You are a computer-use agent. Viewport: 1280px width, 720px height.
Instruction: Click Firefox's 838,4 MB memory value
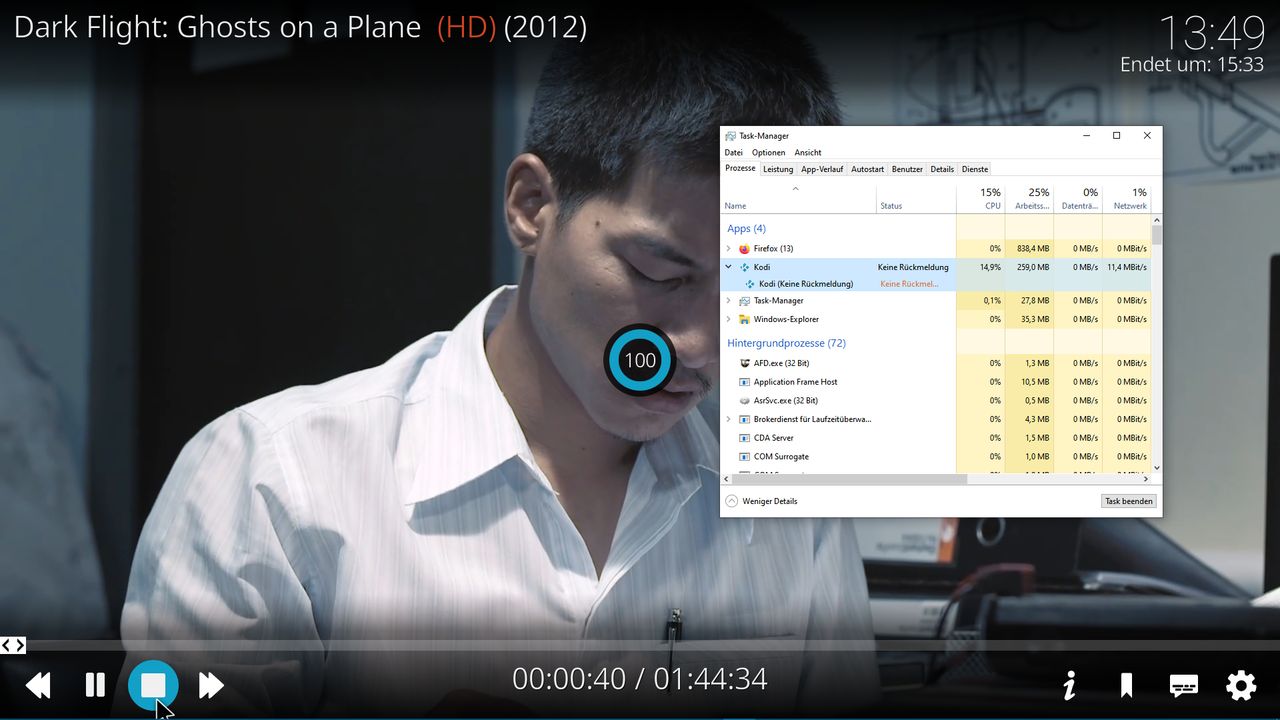(x=1033, y=249)
